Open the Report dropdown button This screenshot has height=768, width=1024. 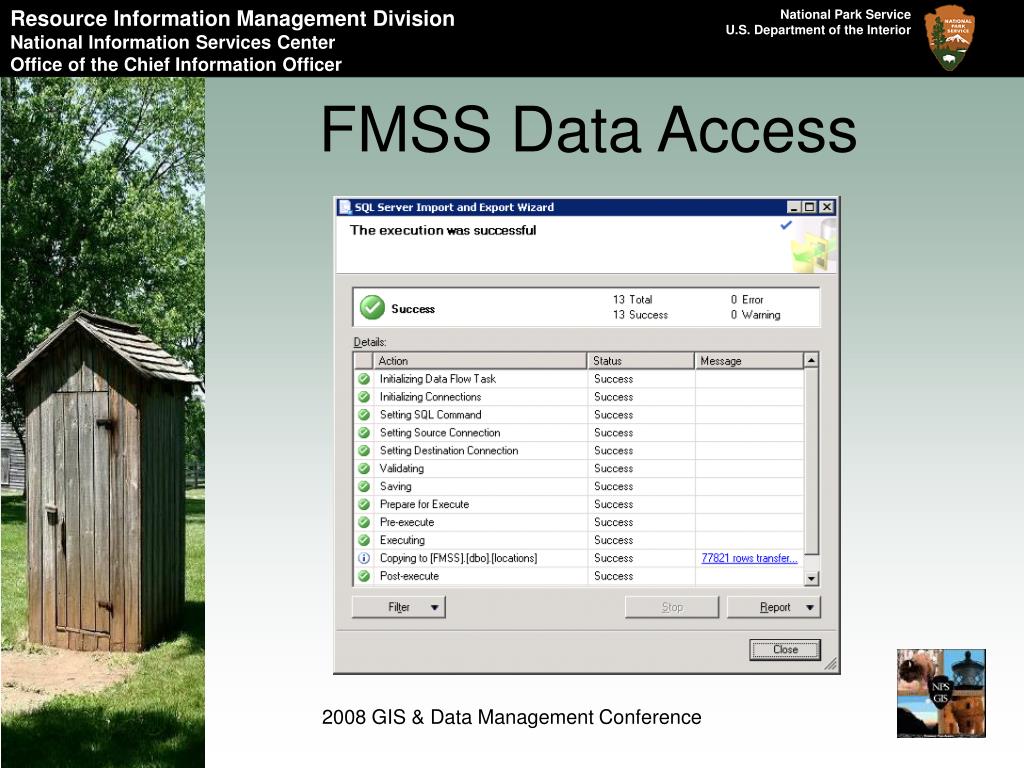[774, 607]
